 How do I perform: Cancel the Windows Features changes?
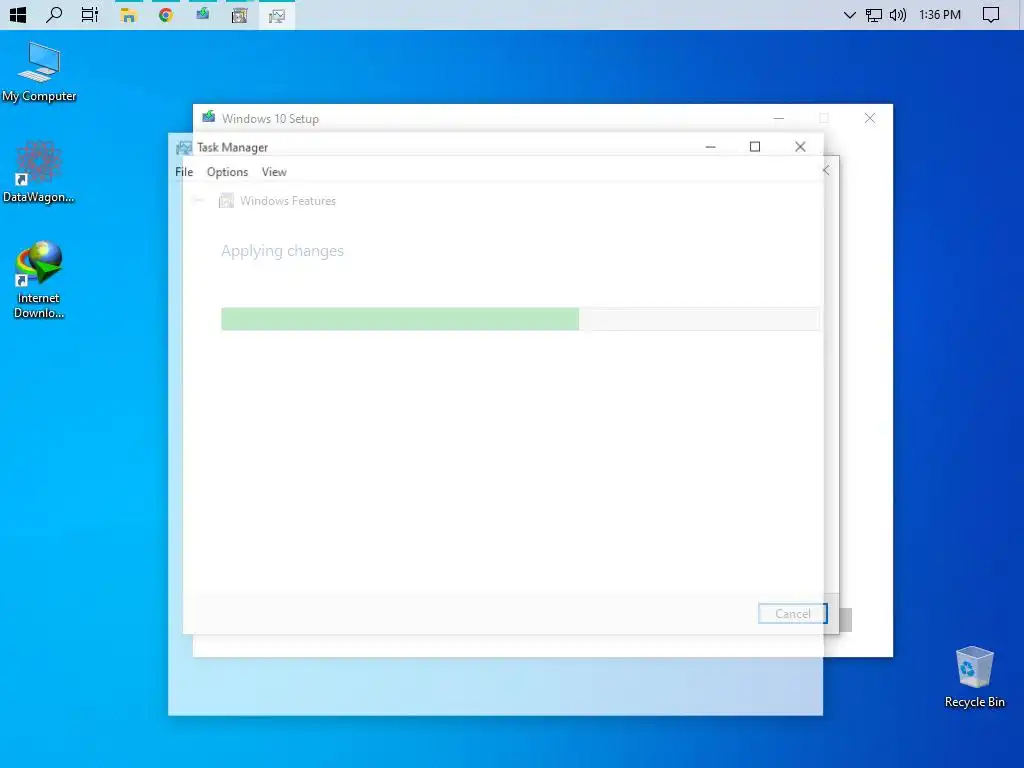(792, 613)
